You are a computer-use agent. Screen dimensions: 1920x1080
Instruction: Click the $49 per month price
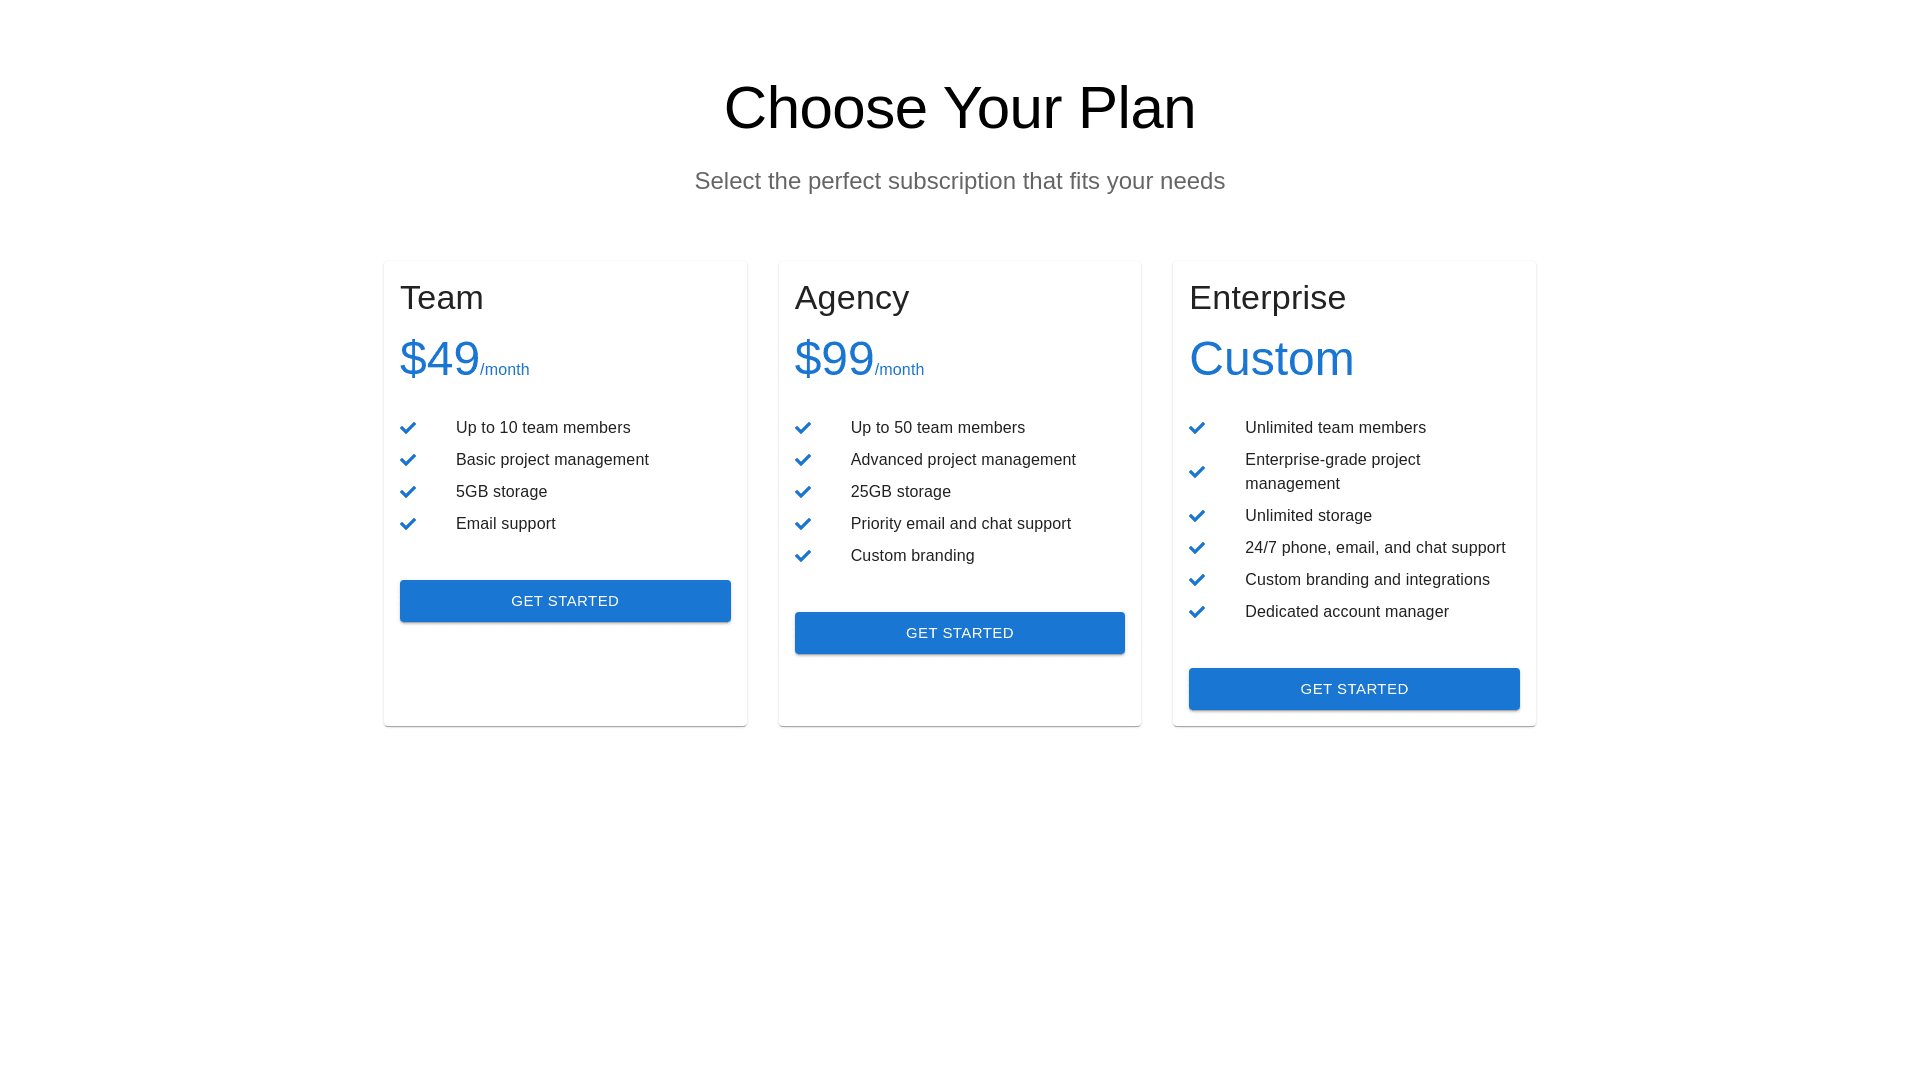tap(464, 359)
